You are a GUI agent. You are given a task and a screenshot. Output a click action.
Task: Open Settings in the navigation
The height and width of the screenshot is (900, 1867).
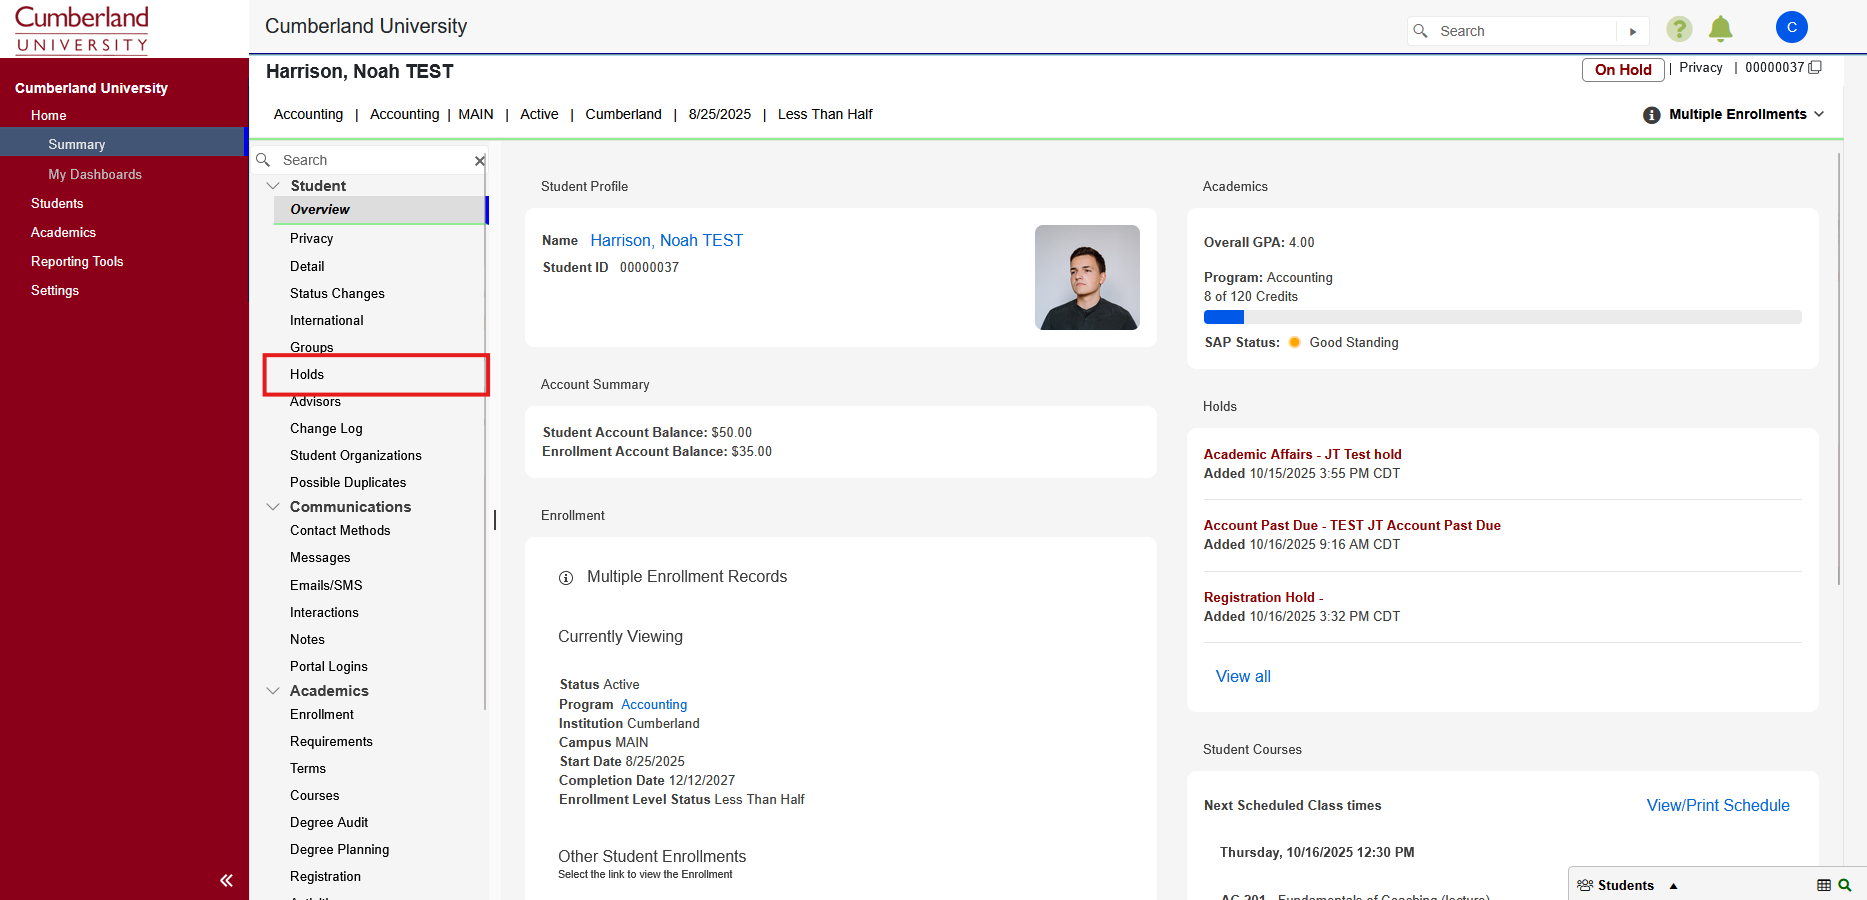click(55, 290)
